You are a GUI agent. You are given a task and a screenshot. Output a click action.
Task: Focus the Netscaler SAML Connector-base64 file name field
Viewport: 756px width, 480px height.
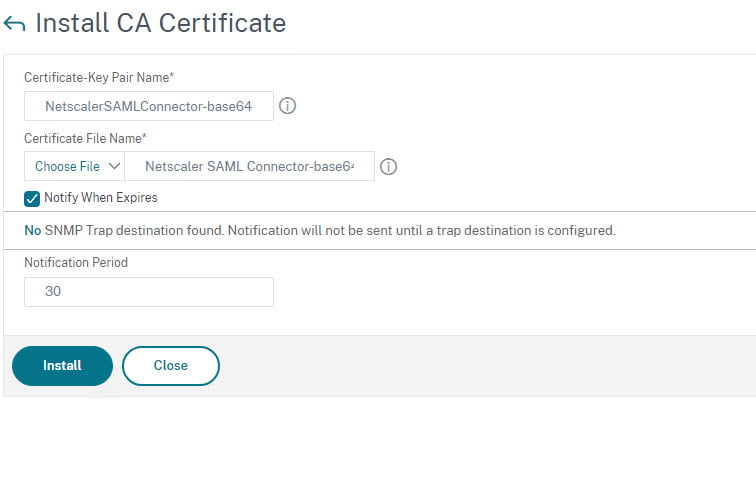pos(249,166)
